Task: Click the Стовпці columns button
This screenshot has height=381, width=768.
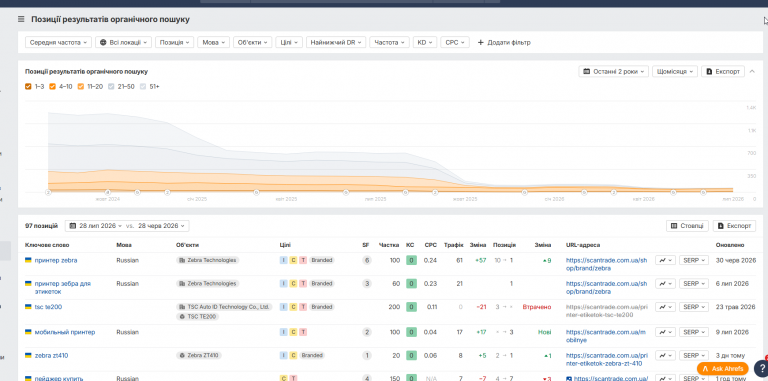Action: 687,226
